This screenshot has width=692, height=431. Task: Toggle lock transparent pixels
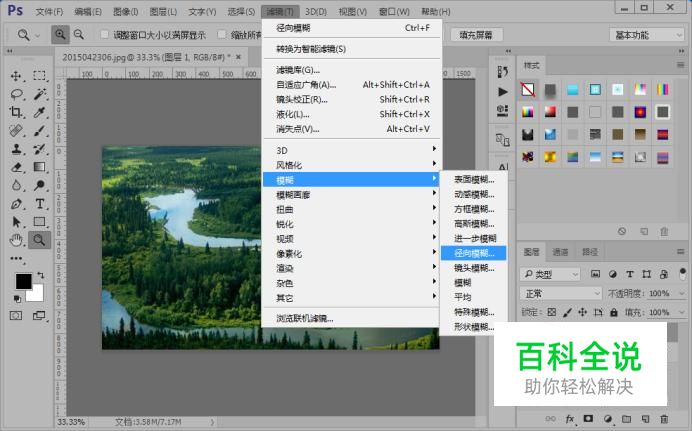coord(551,312)
